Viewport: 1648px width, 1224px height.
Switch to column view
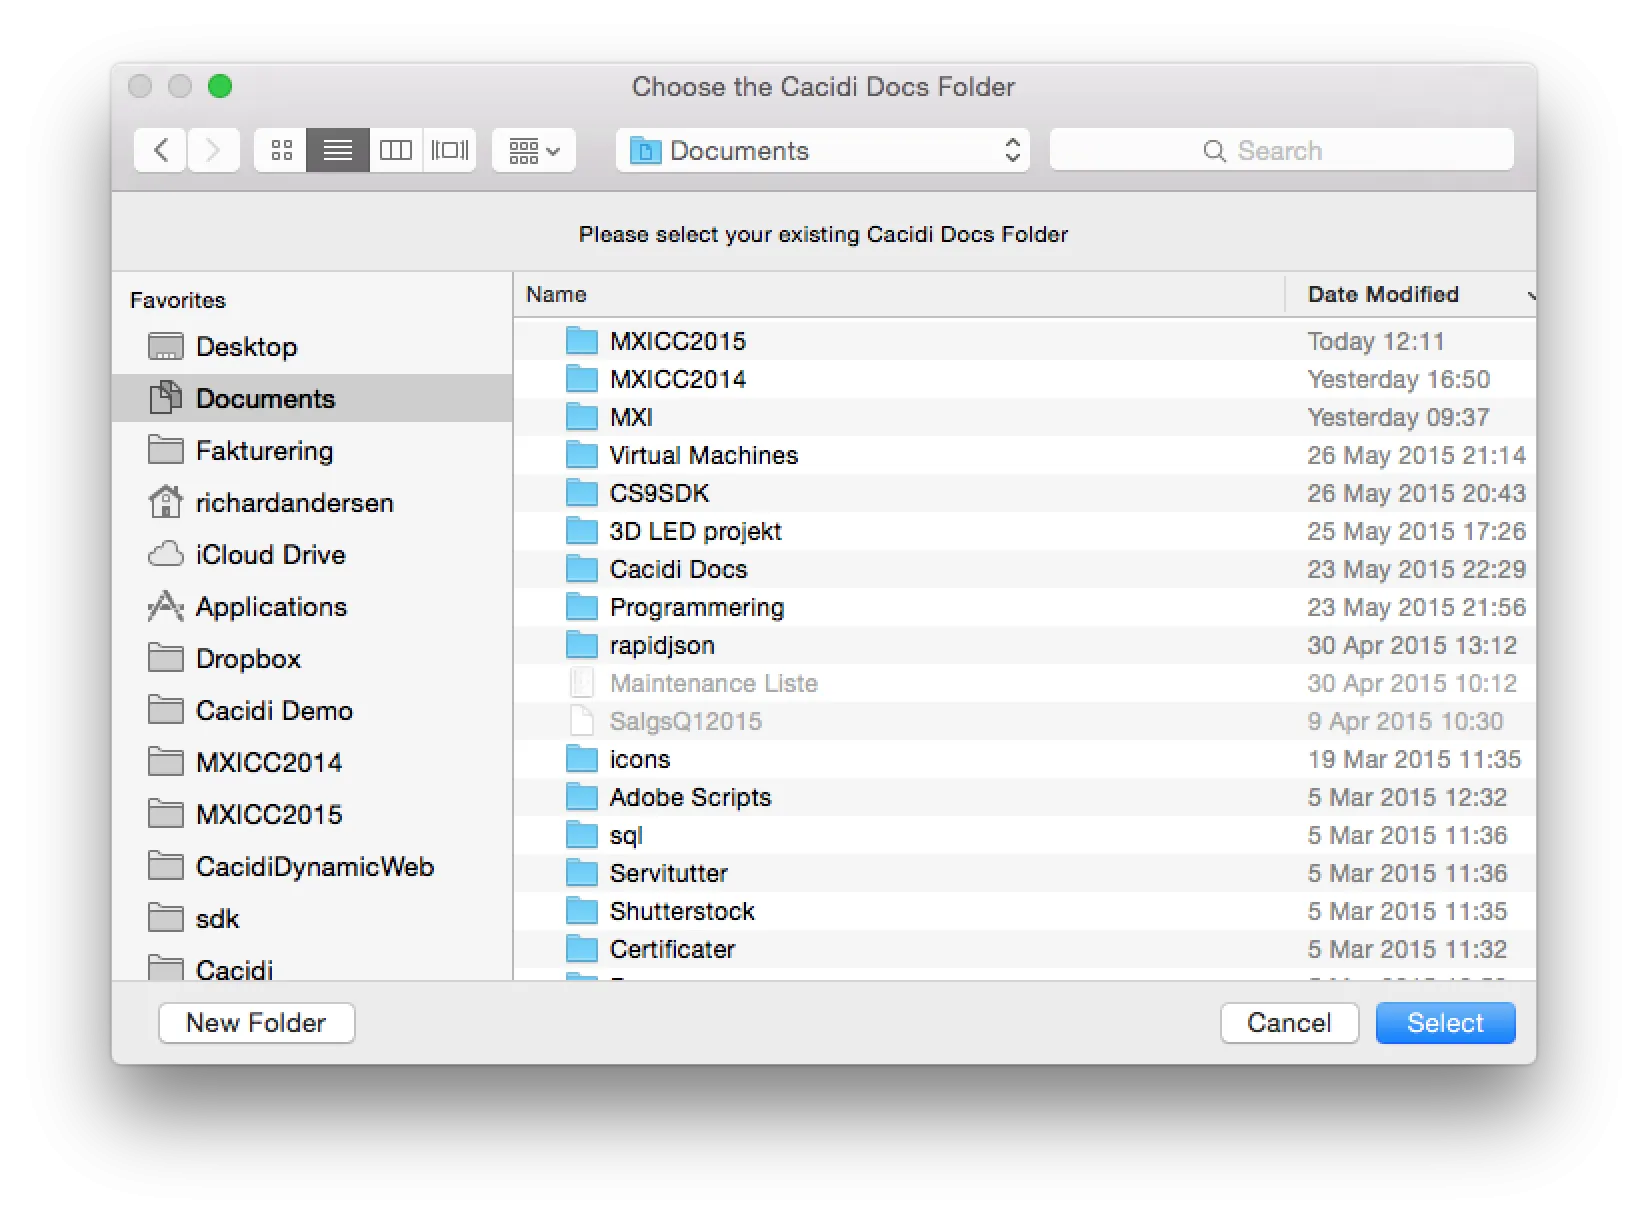(x=396, y=151)
